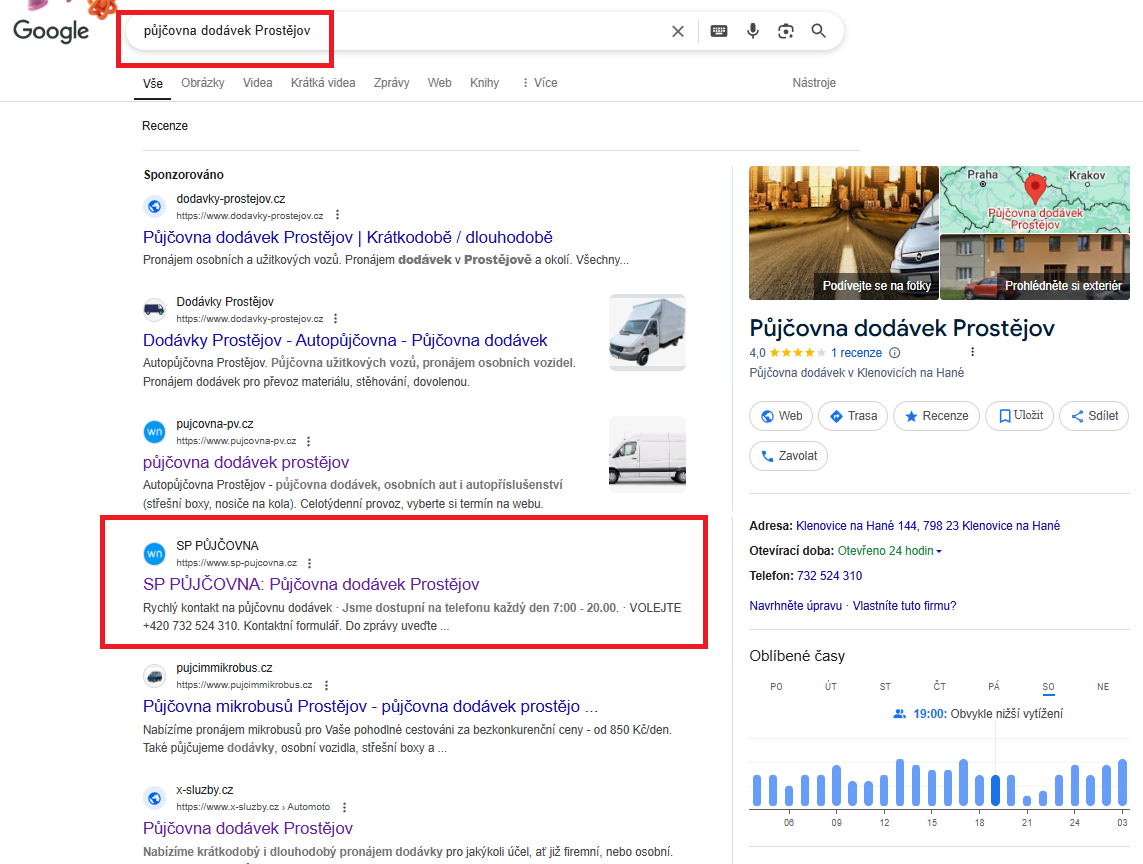
Task: Select PO day in Oblíbené časy
Action: 776,687
